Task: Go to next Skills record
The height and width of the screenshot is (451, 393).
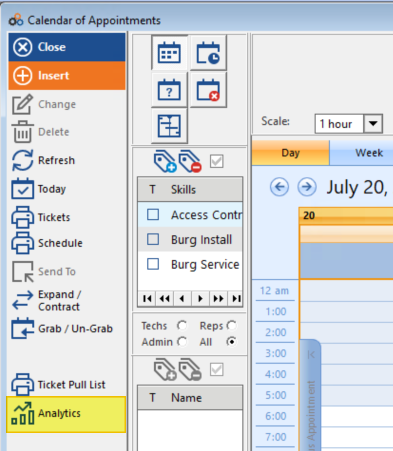Action: coord(200,298)
